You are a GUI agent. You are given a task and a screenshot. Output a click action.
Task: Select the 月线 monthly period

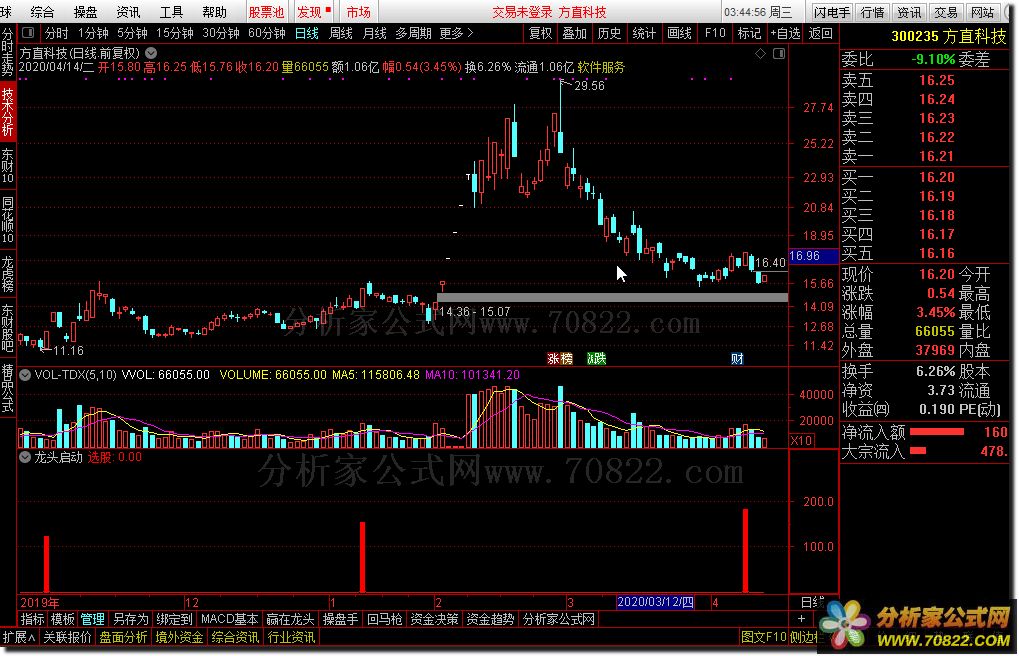(x=374, y=33)
